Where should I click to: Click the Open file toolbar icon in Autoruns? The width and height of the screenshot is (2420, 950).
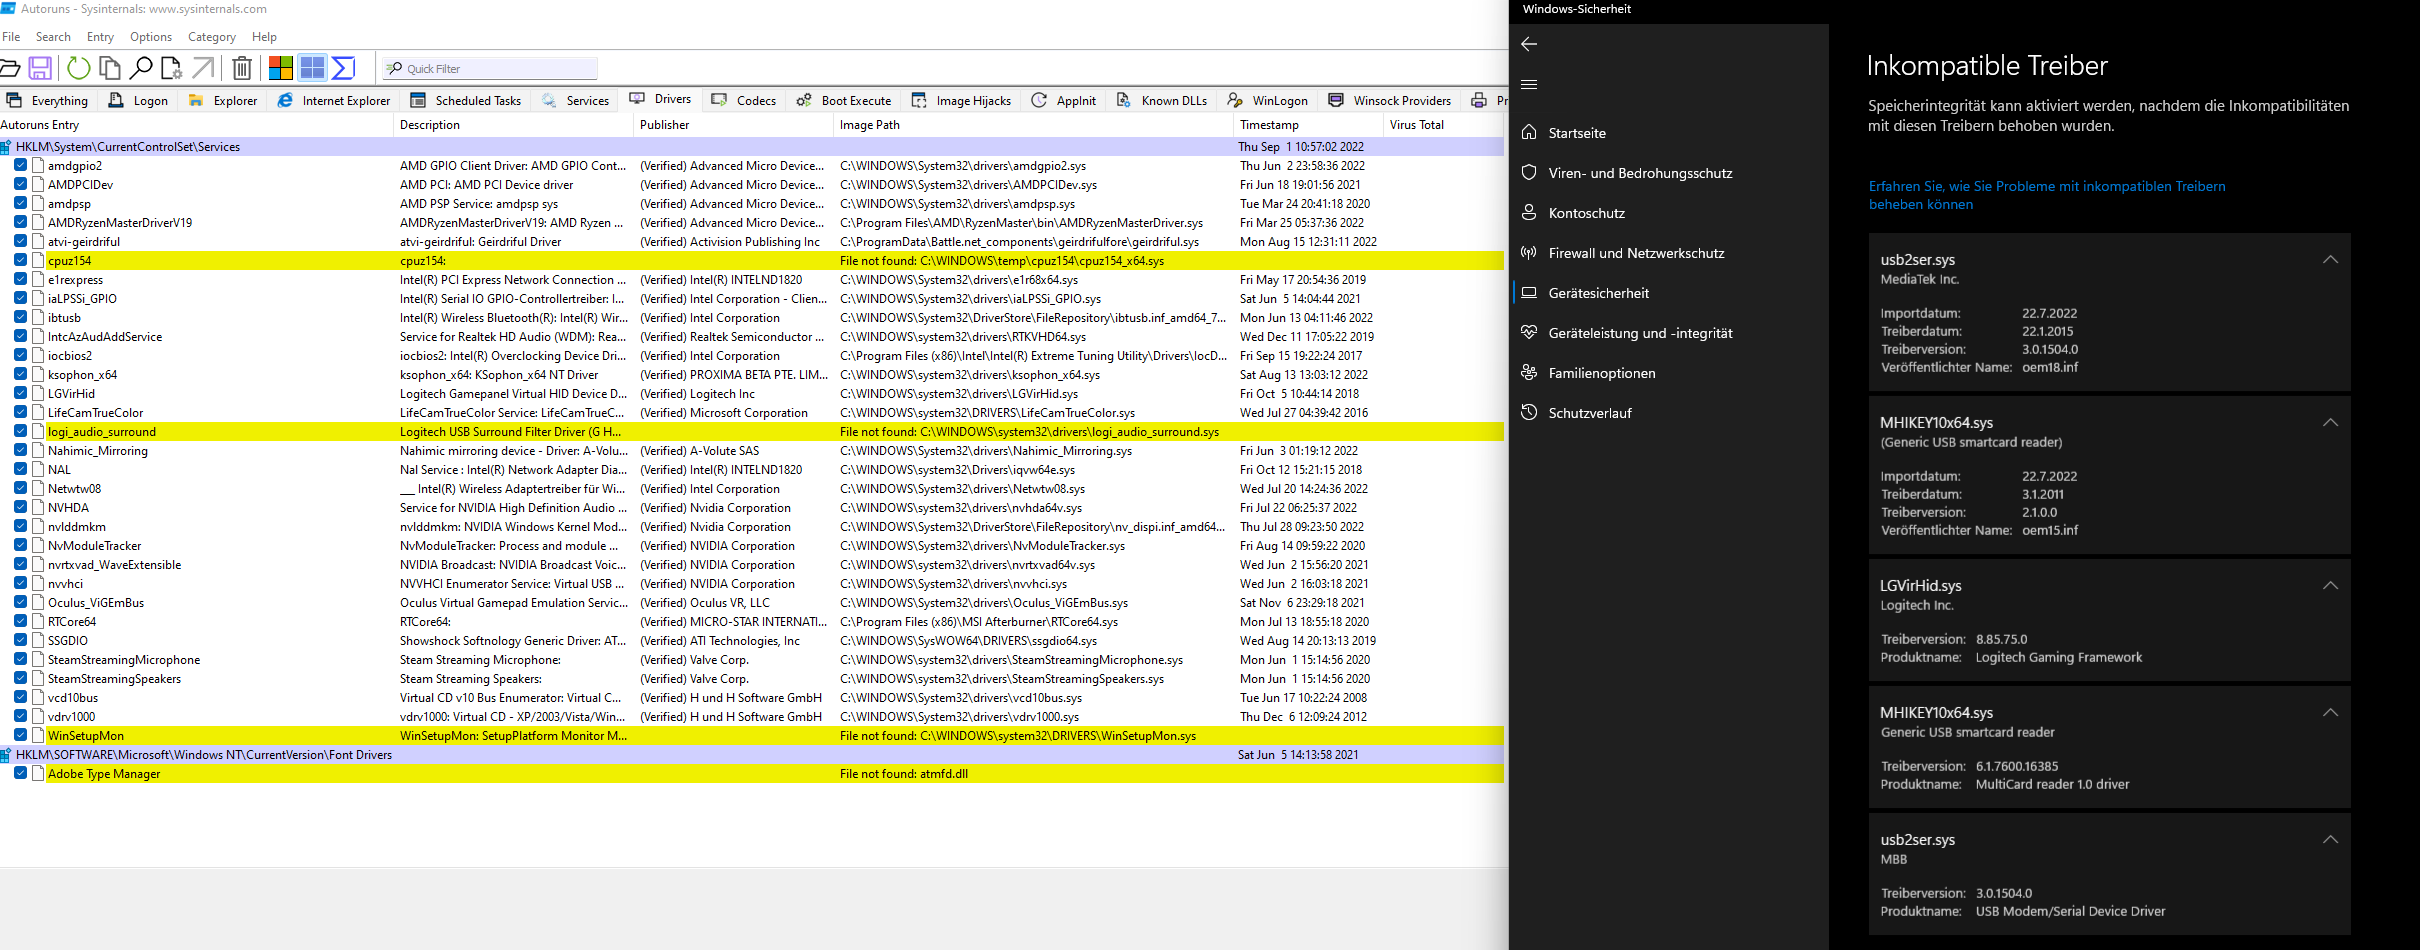[9, 68]
